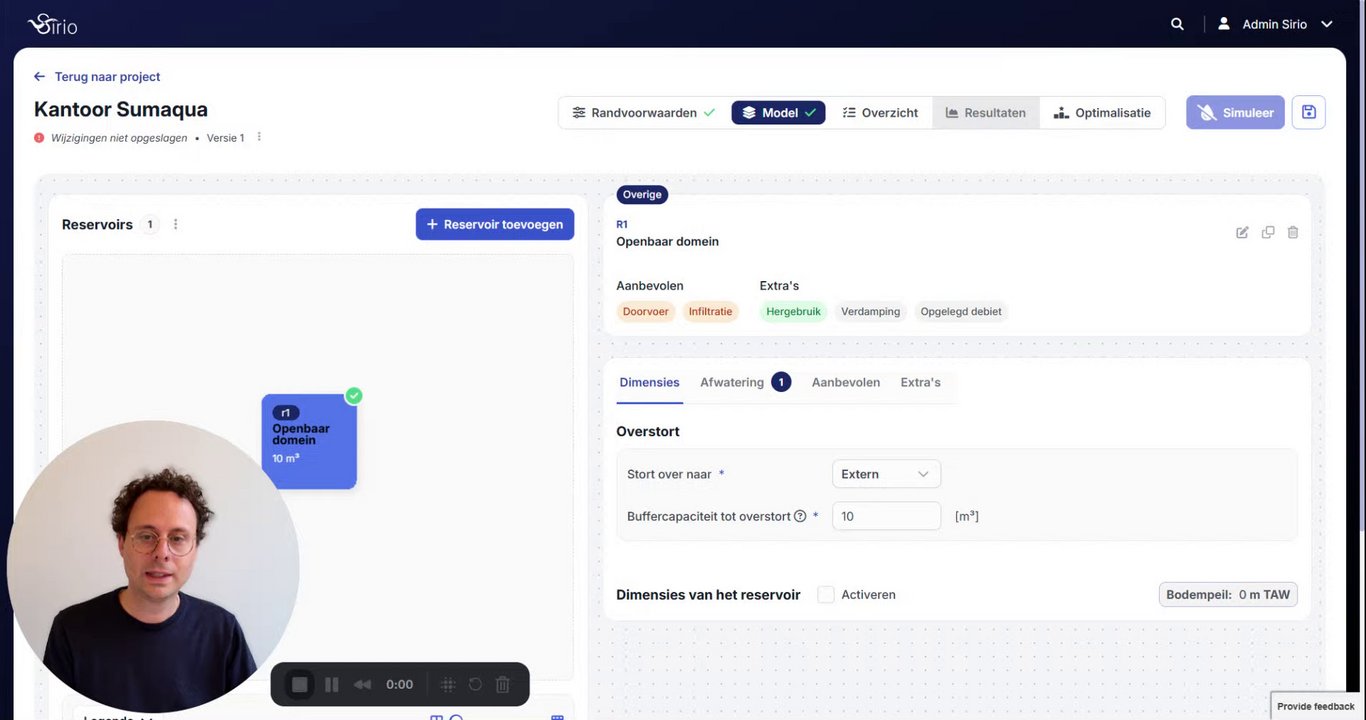
Task: Click the save diskette icon button
Action: pyautogui.click(x=1308, y=113)
